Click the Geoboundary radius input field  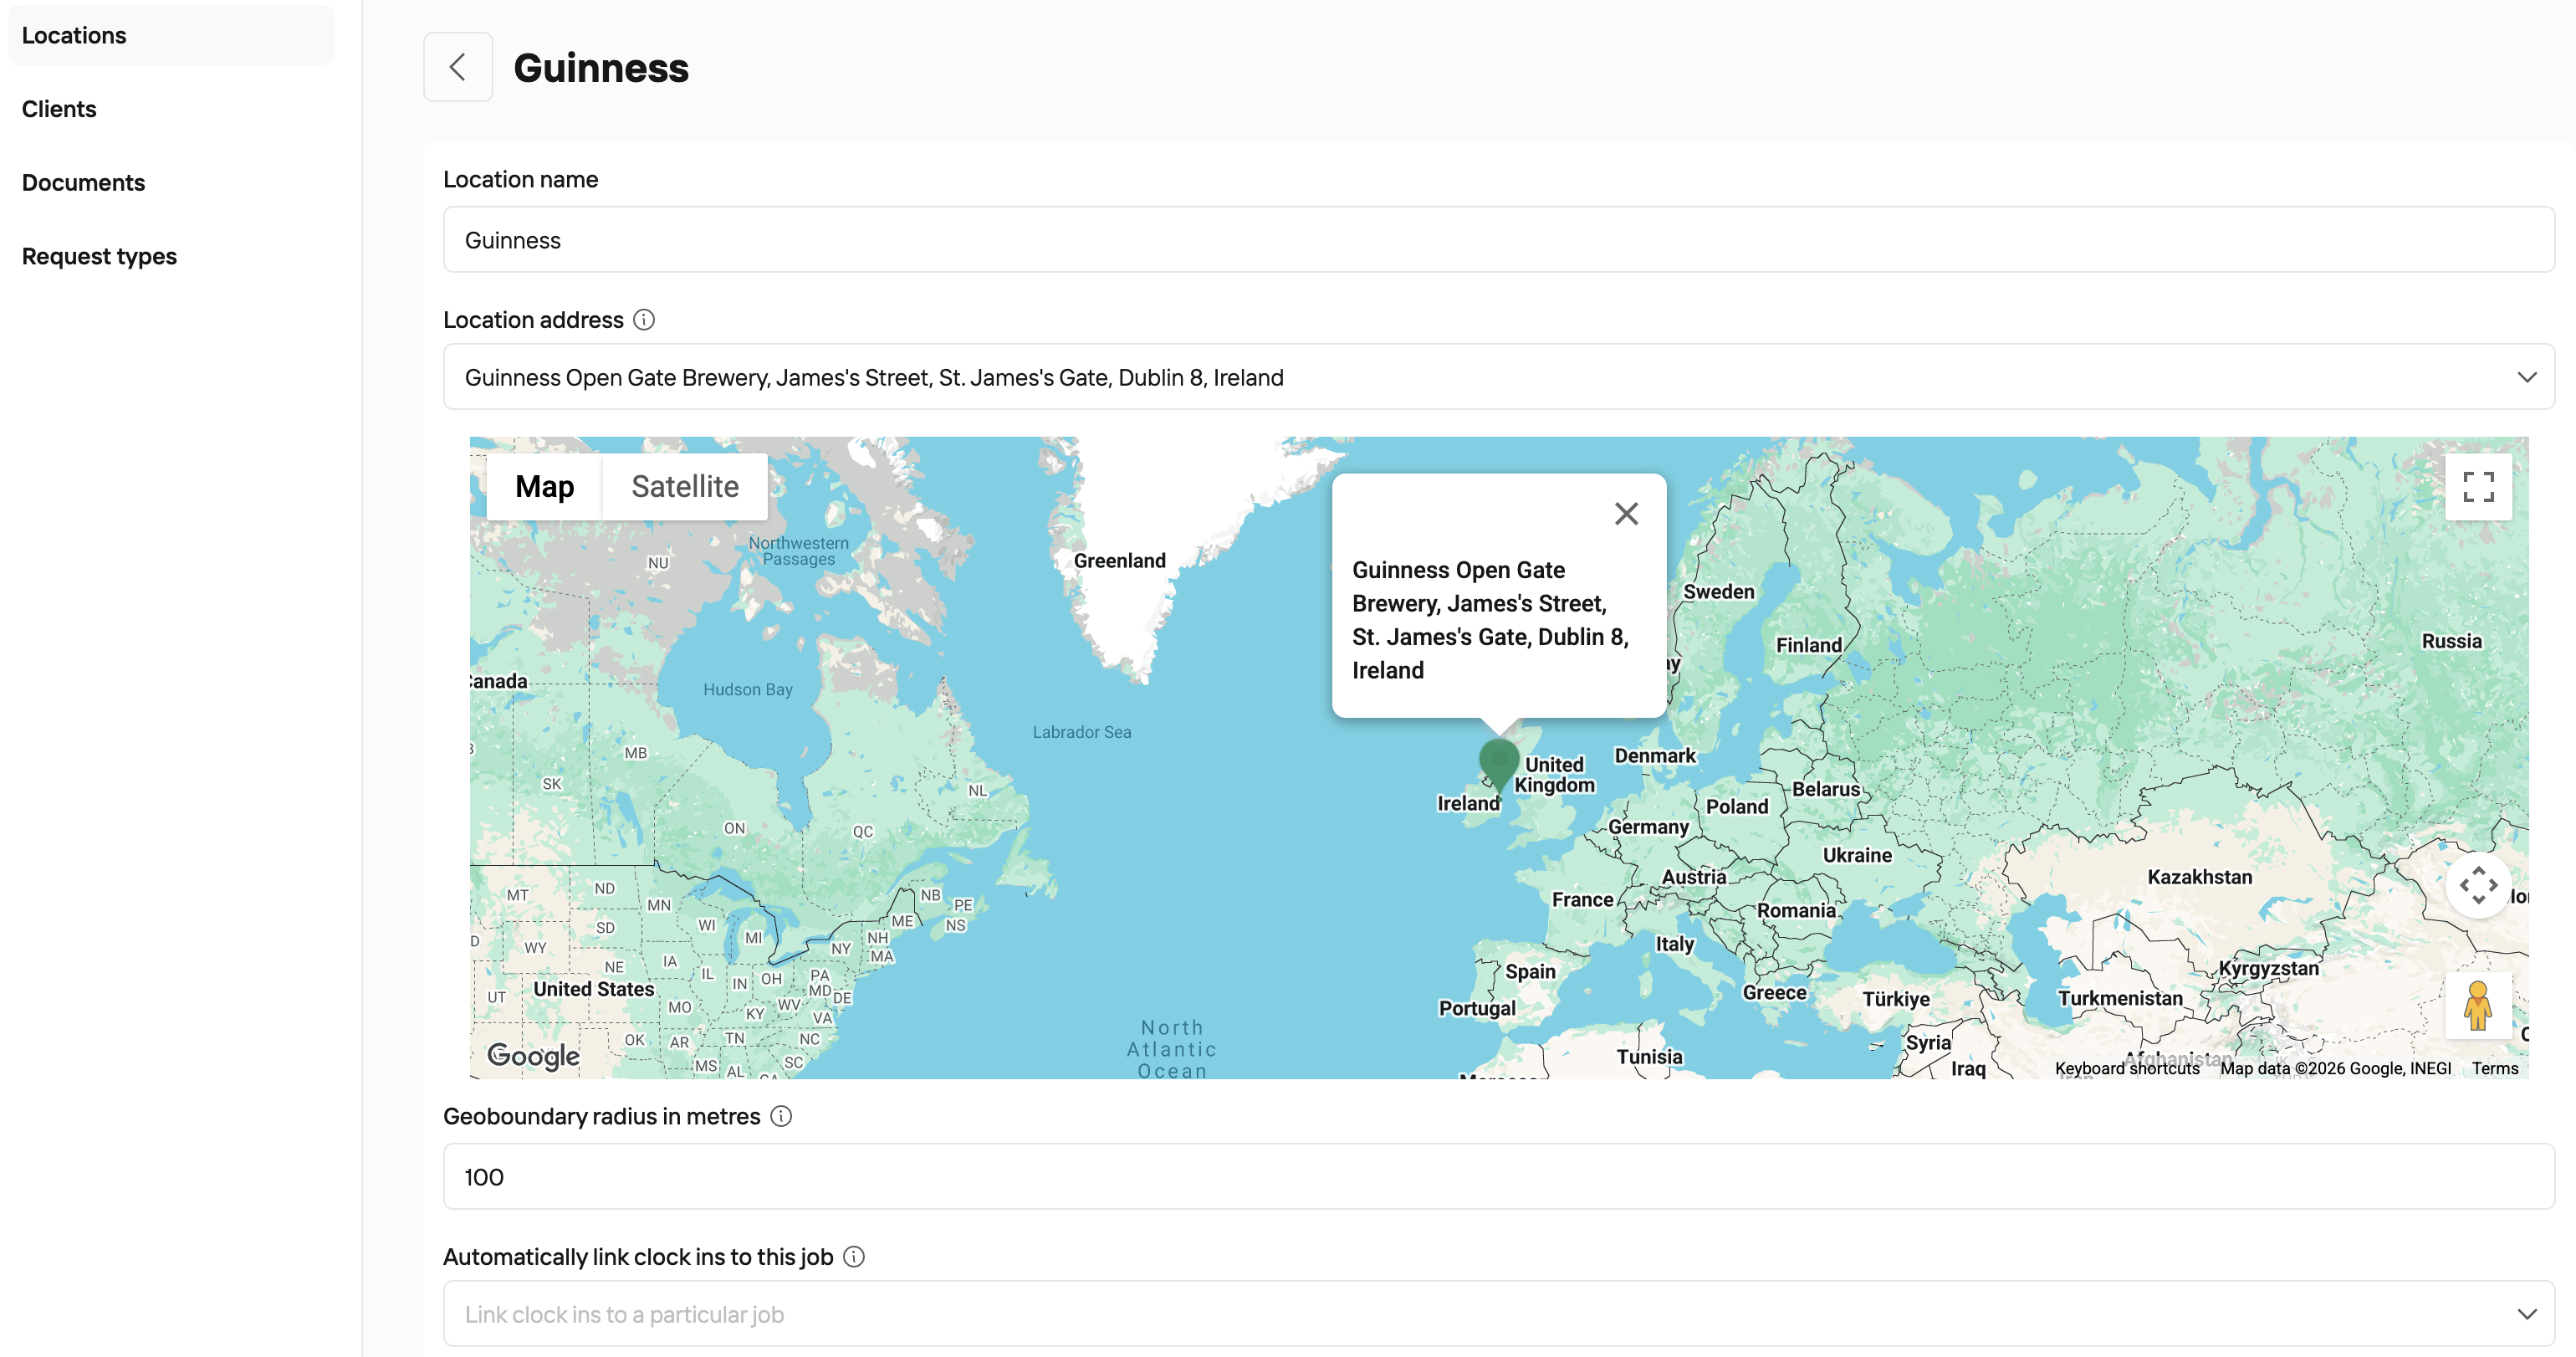coord(1499,1177)
